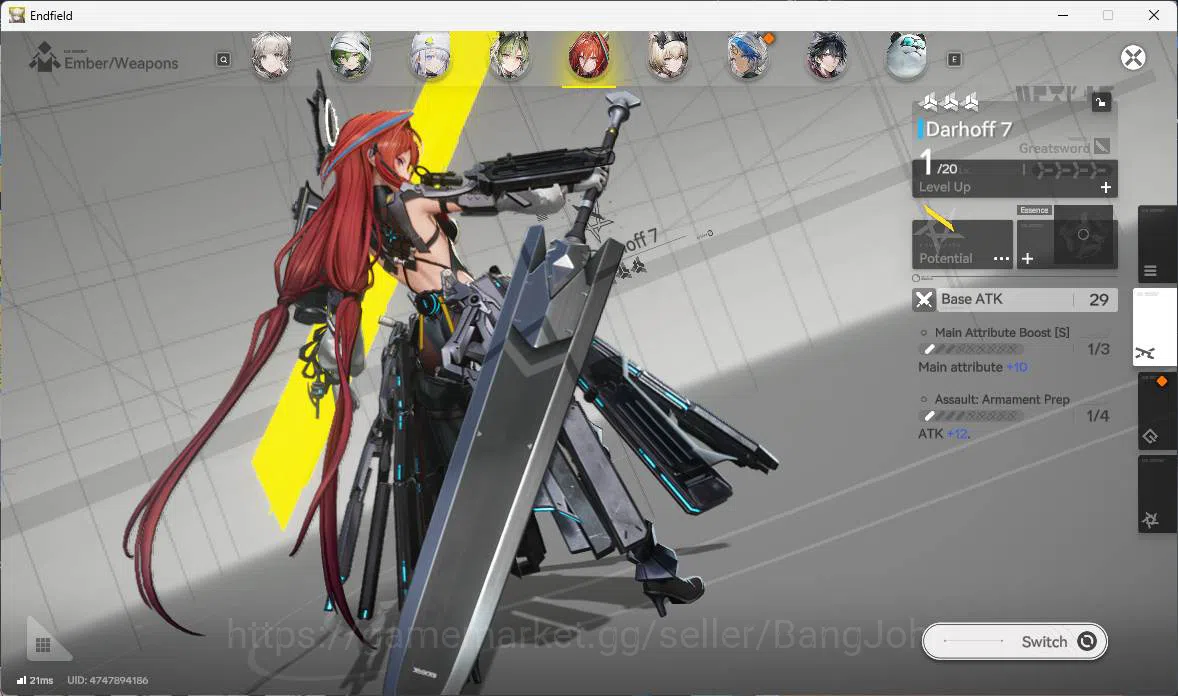Minimize the Endfield window

(x=1063, y=15)
